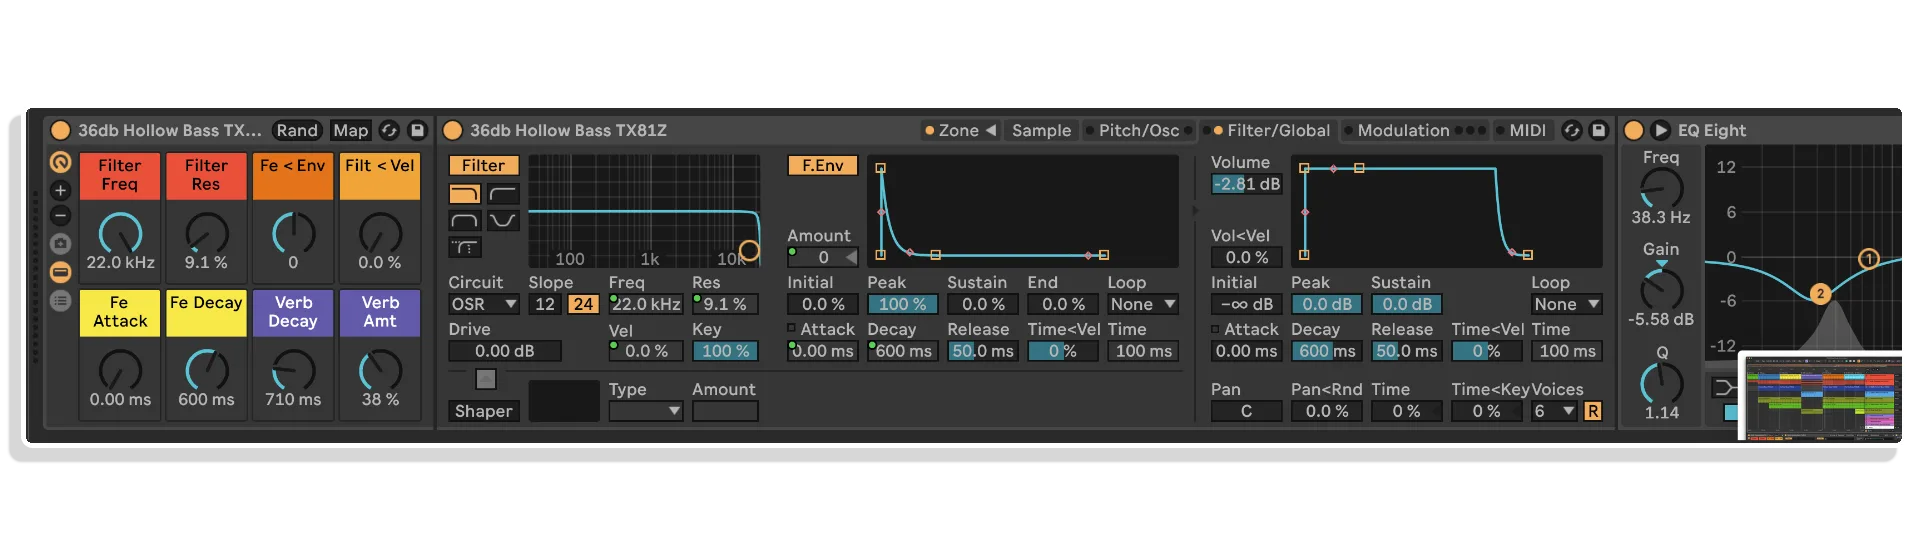Select the low-pass filter shape icon
1920x551 pixels.
[x=465, y=194]
